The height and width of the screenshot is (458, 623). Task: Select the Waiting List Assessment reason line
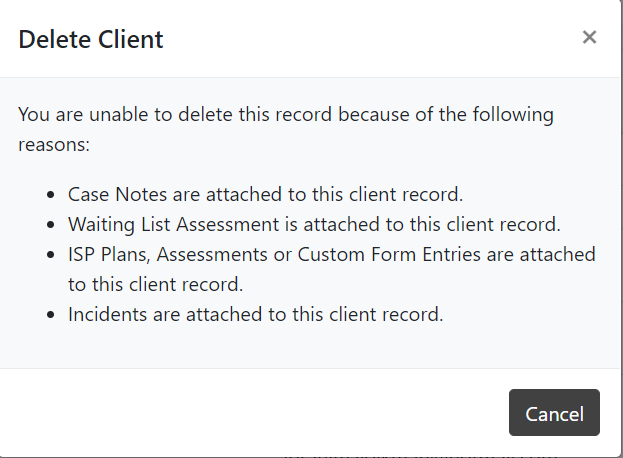coord(313,224)
